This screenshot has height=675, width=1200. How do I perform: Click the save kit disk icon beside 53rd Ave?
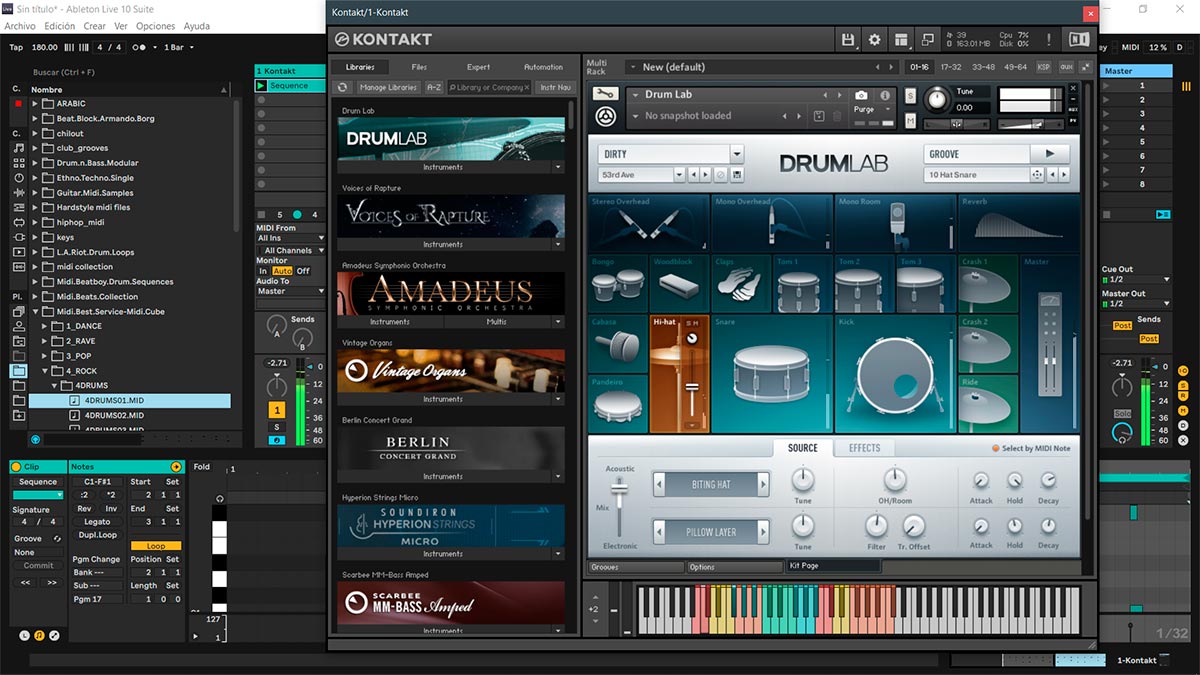[737, 175]
